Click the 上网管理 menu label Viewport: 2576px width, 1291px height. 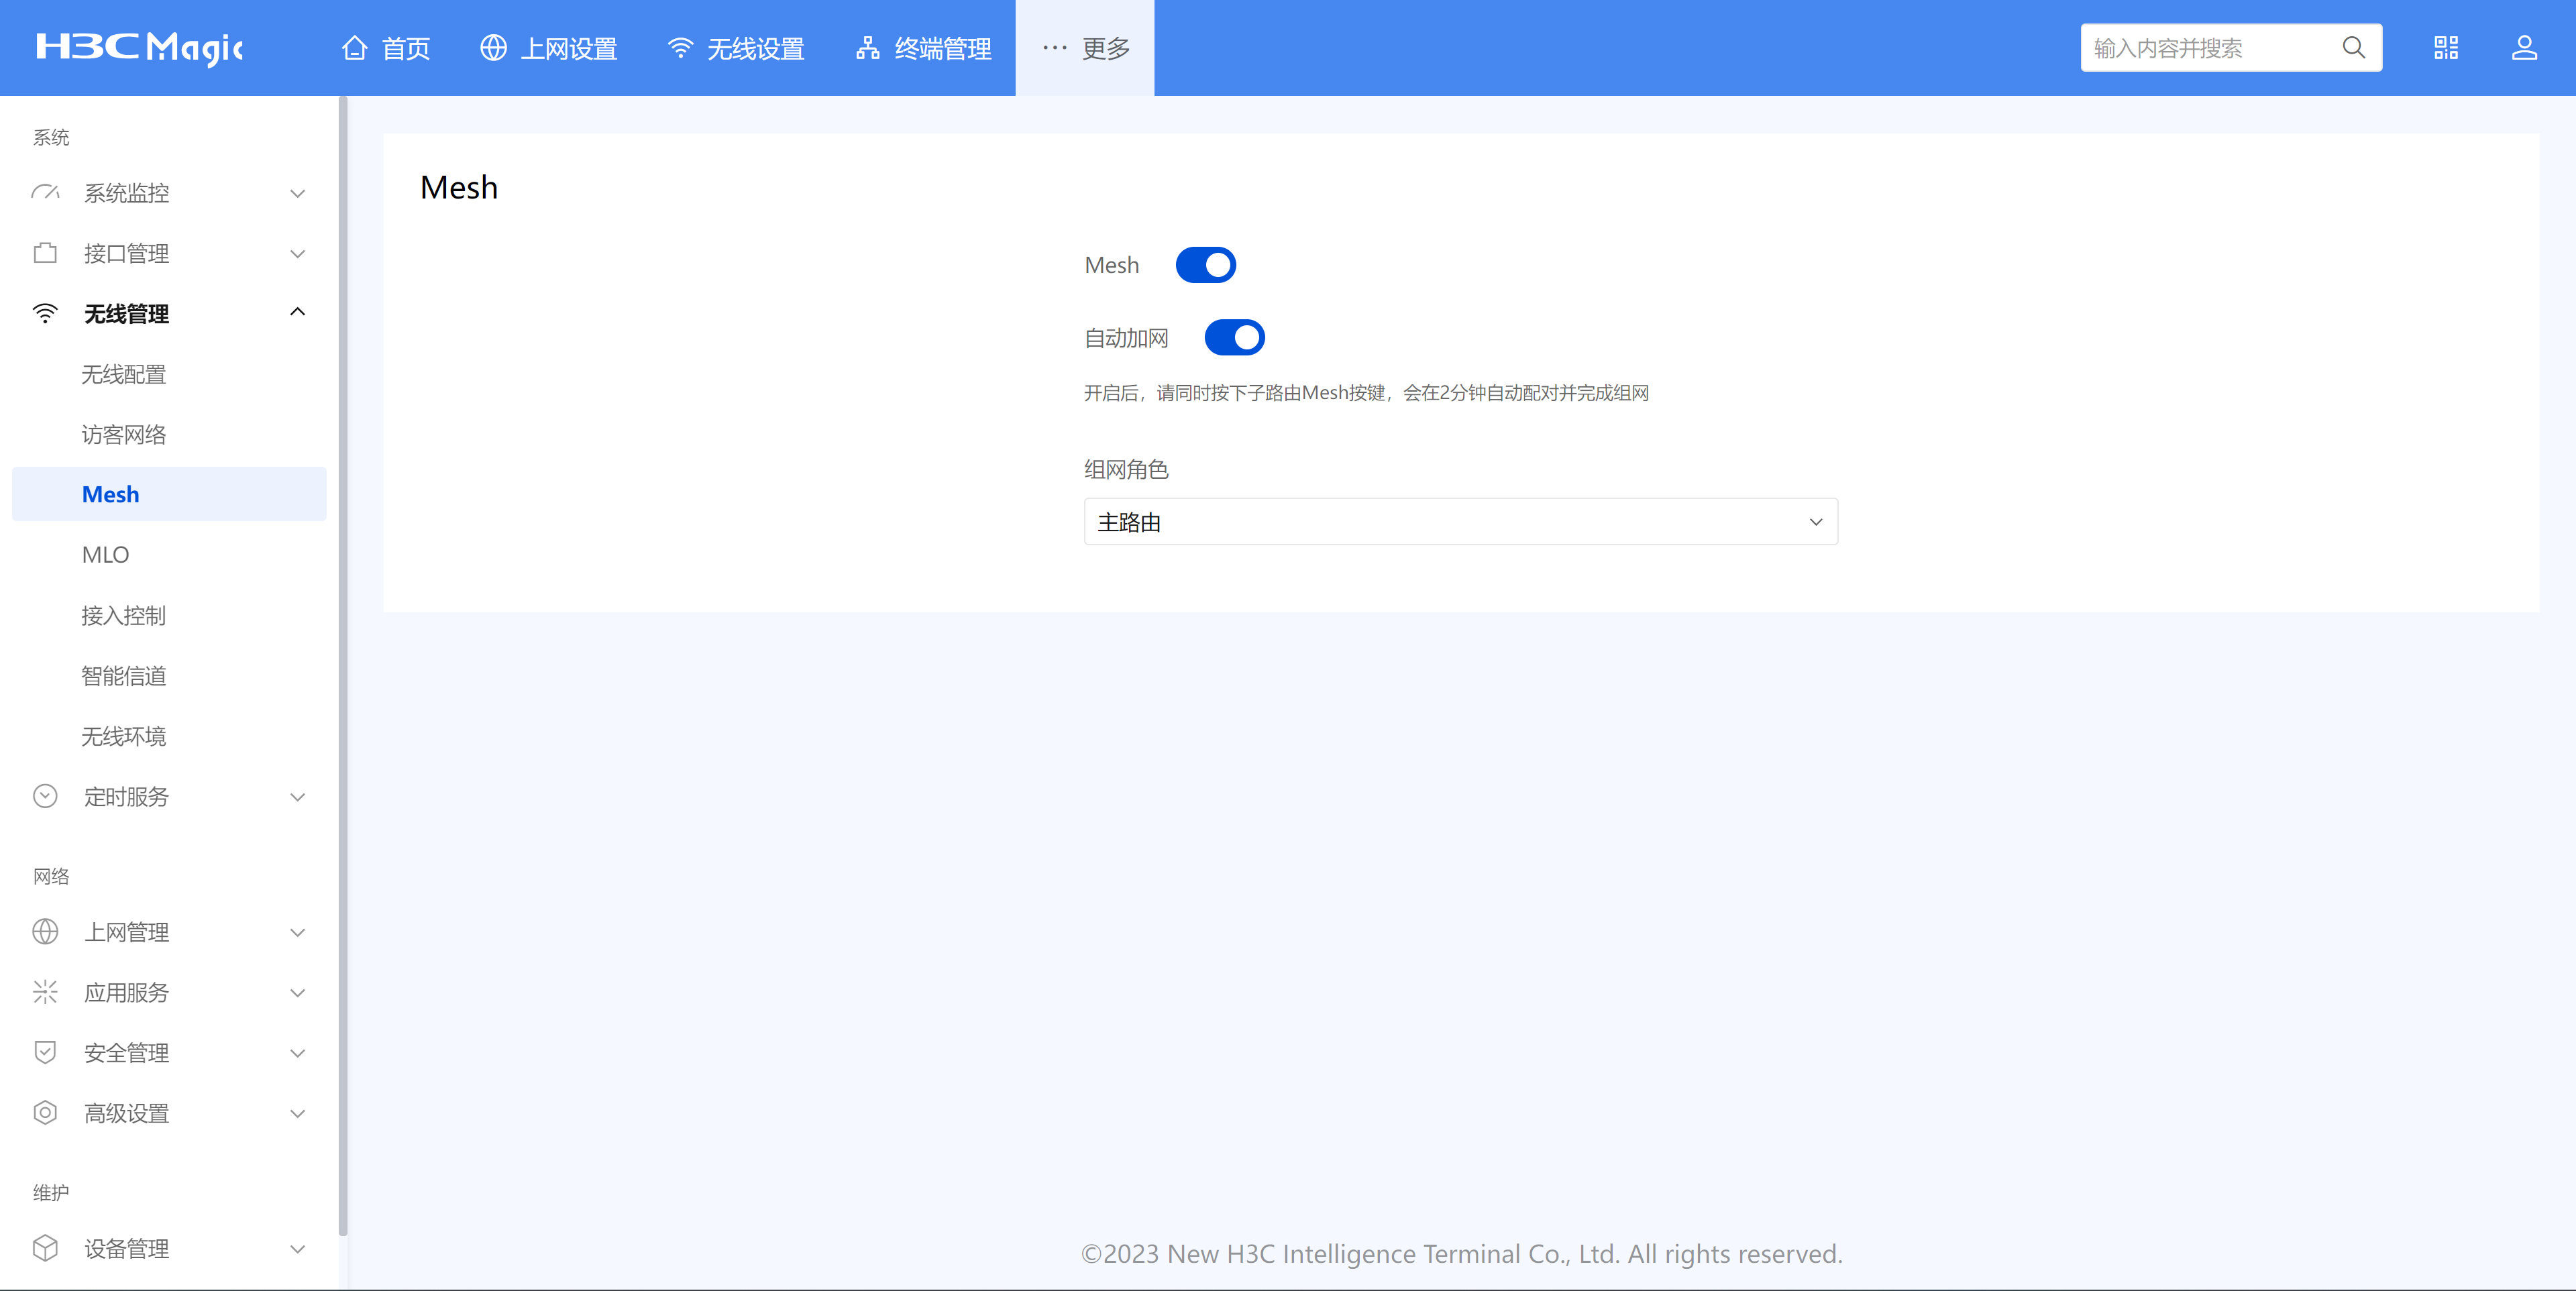(x=126, y=932)
